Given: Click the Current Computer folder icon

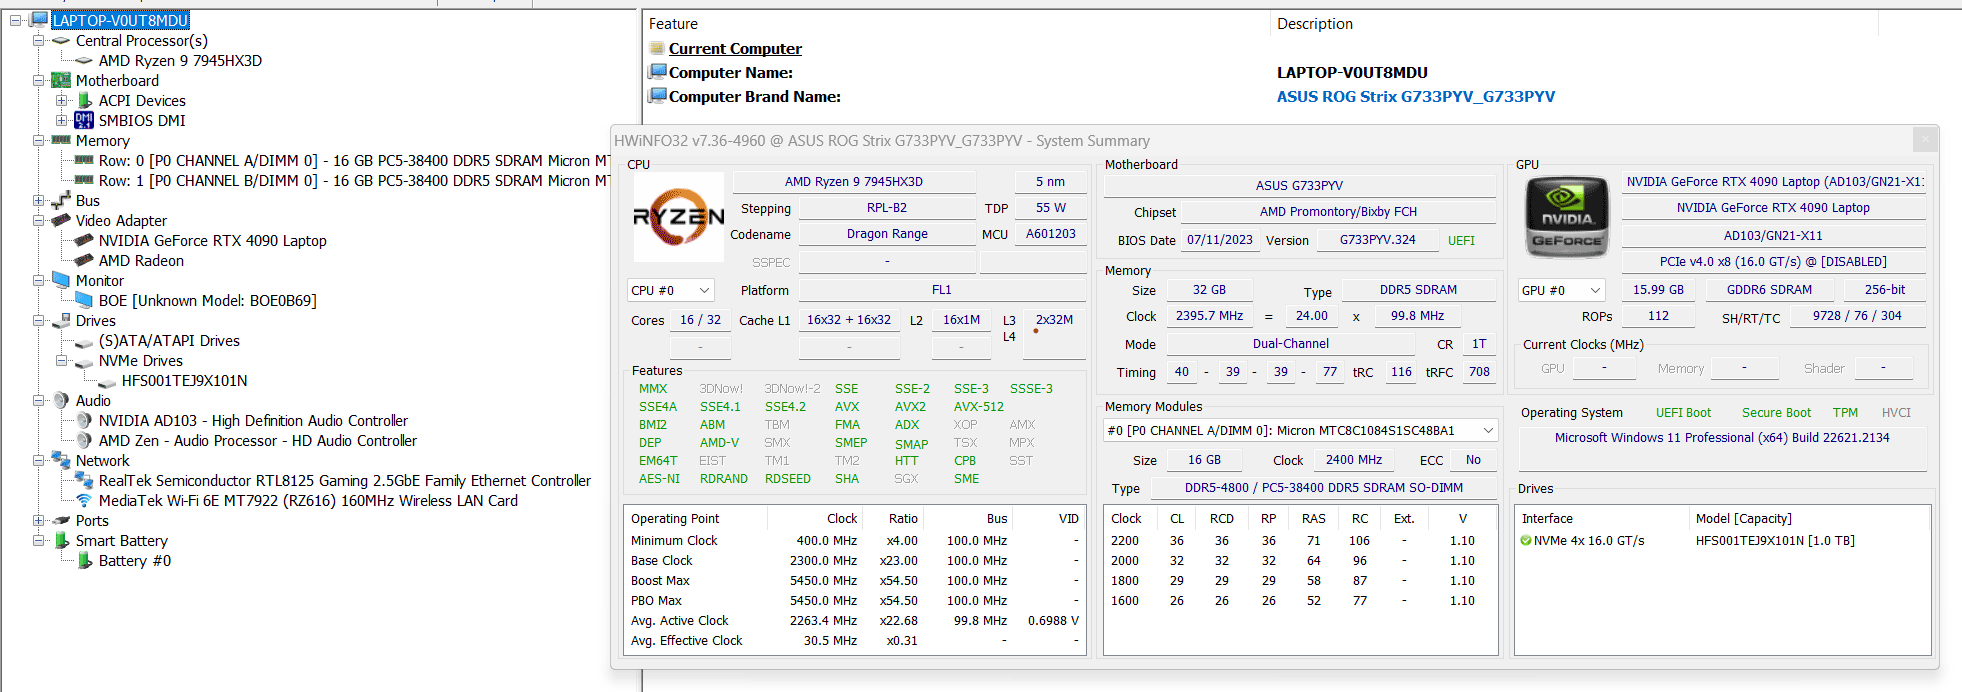Looking at the screenshot, I should (657, 48).
